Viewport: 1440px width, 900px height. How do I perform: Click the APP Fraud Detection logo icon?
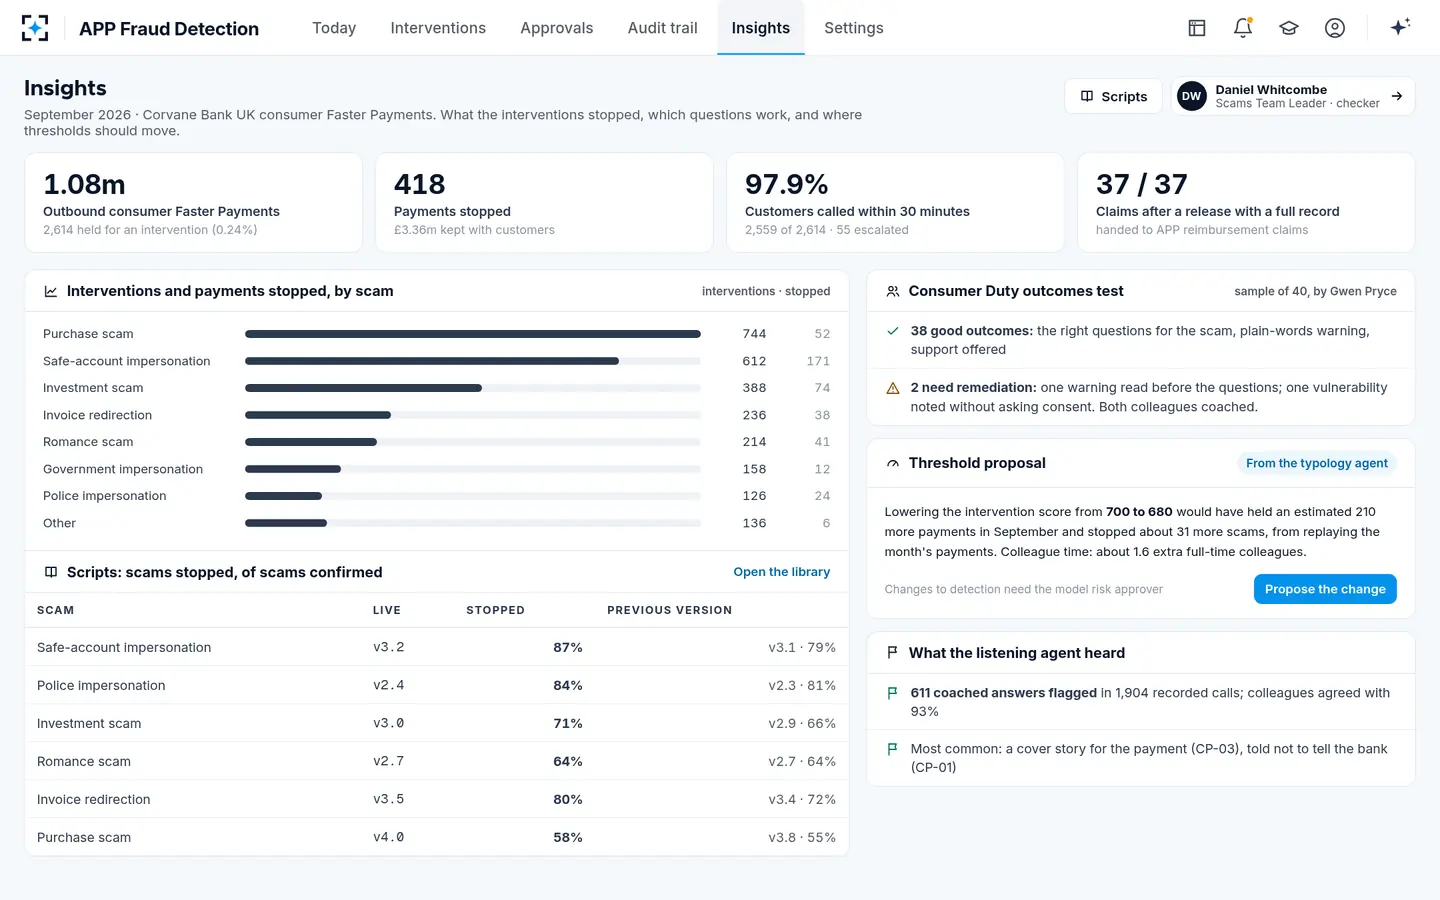[x=35, y=28]
